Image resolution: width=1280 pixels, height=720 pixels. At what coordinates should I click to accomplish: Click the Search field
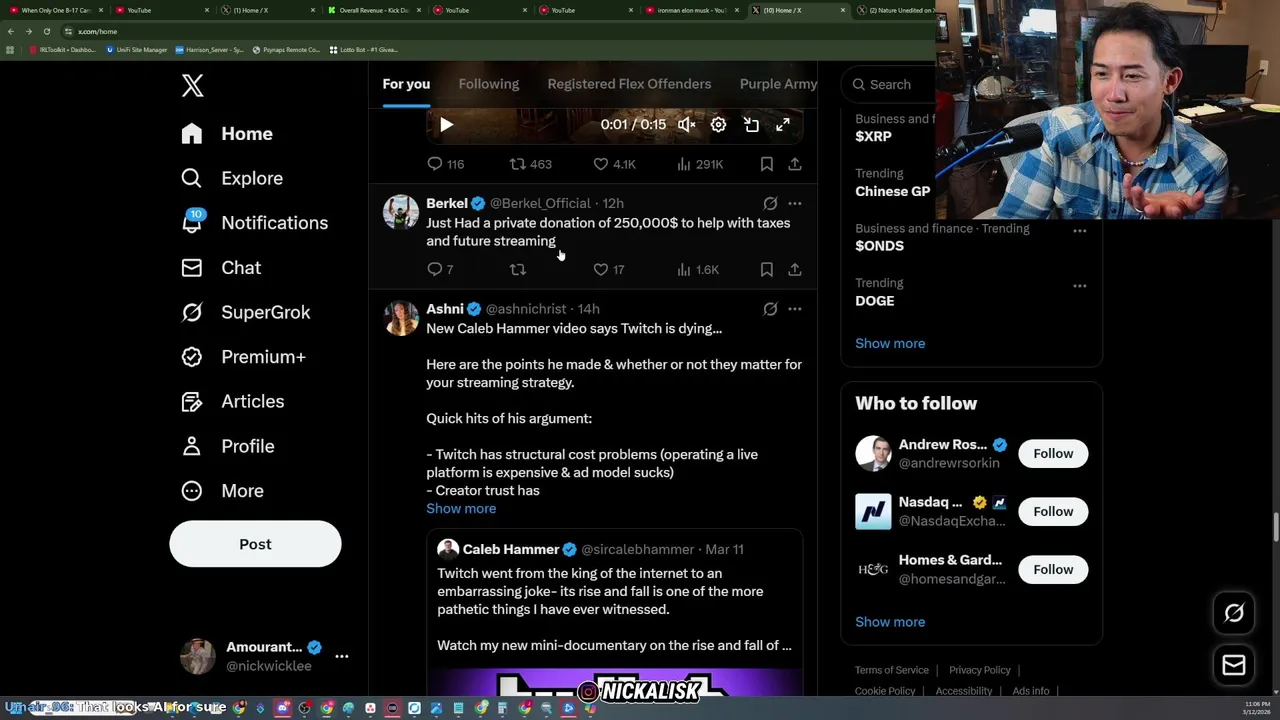coord(890,85)
